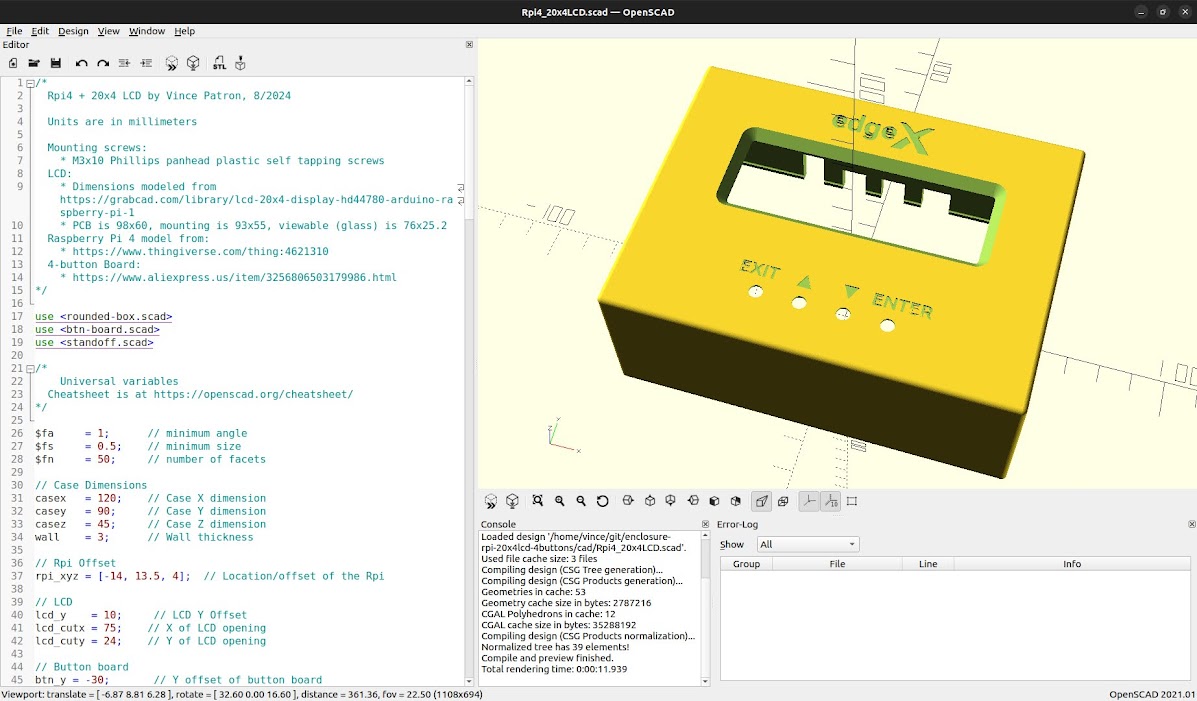Open the View menu
Viewport: 1197px width, 701px height.
(108, 31)
